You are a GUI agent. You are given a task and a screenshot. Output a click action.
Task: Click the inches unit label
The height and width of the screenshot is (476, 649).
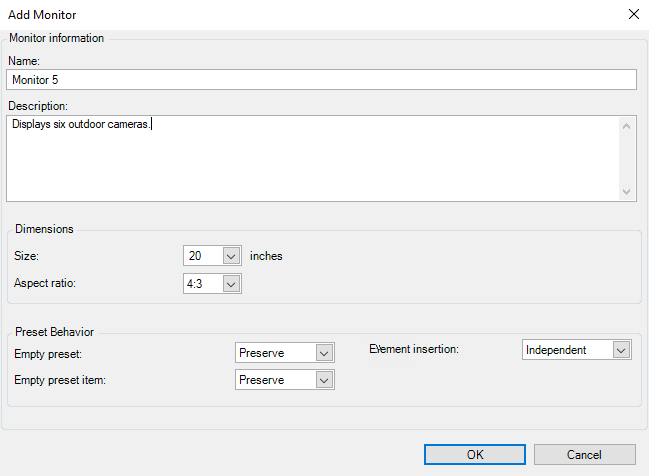pos(266,256)
